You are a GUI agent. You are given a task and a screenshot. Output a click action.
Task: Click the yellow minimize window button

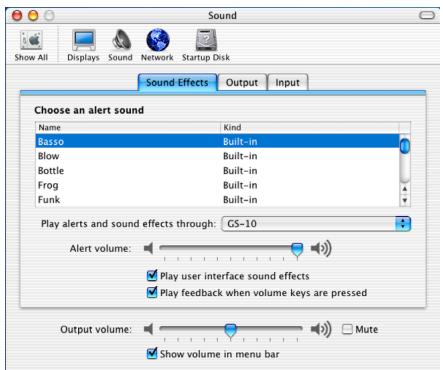click(x=33, y=16)
